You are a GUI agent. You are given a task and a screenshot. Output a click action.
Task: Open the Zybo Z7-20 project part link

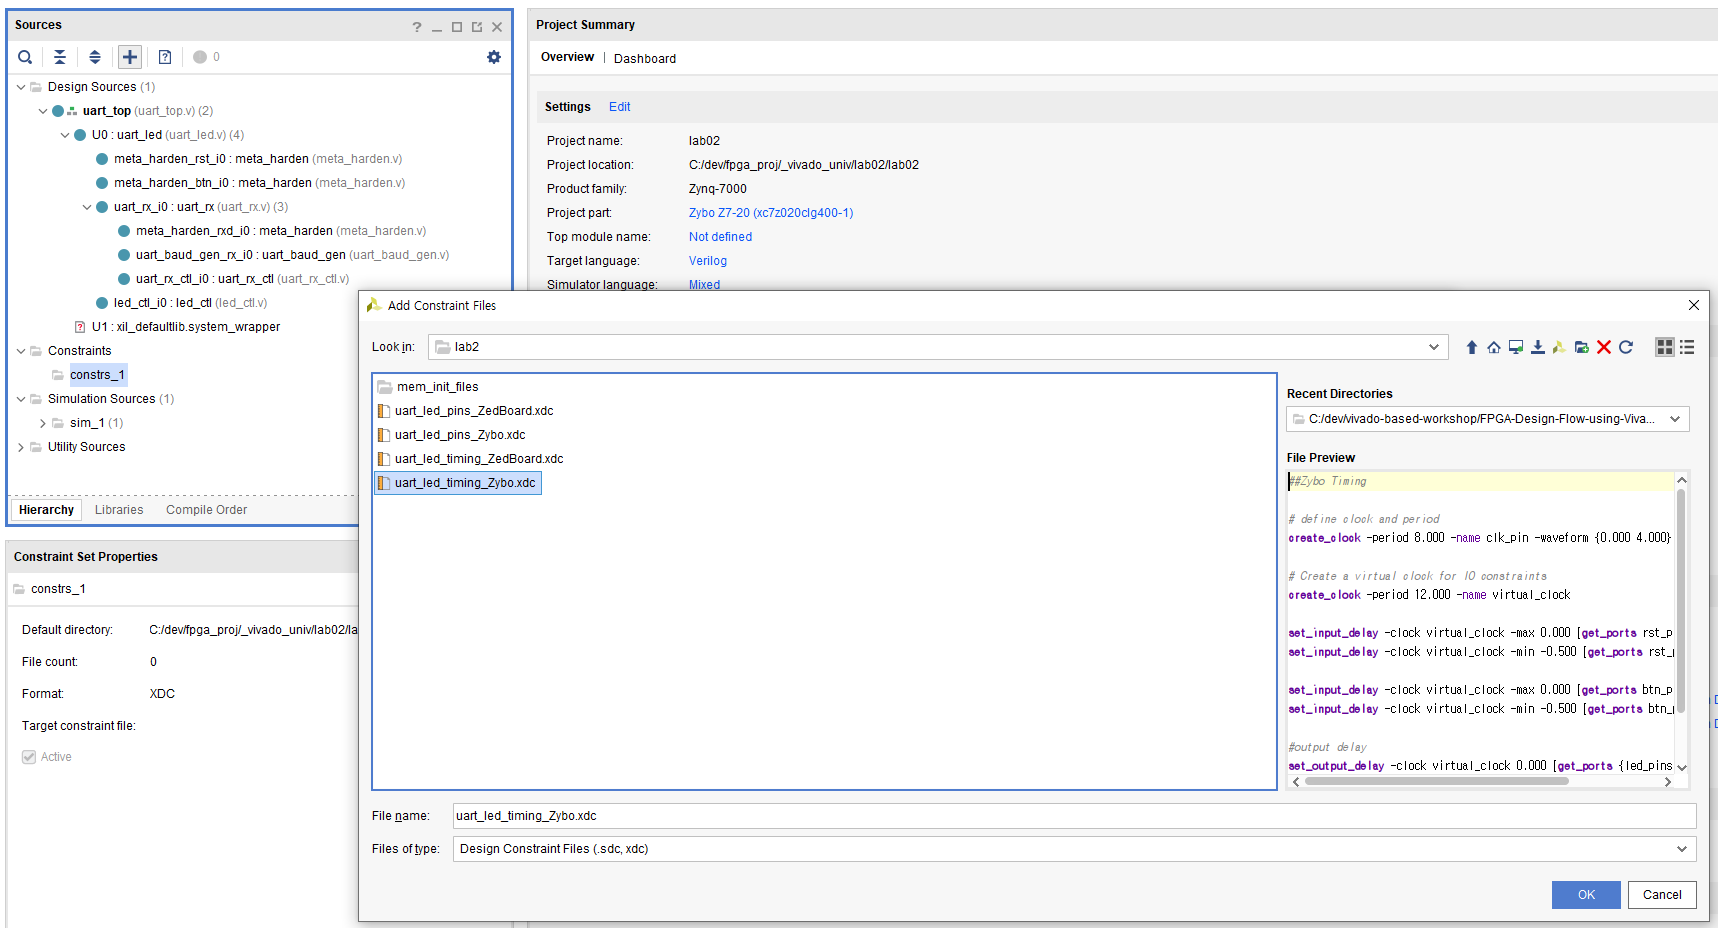click(x=771, y=213)
